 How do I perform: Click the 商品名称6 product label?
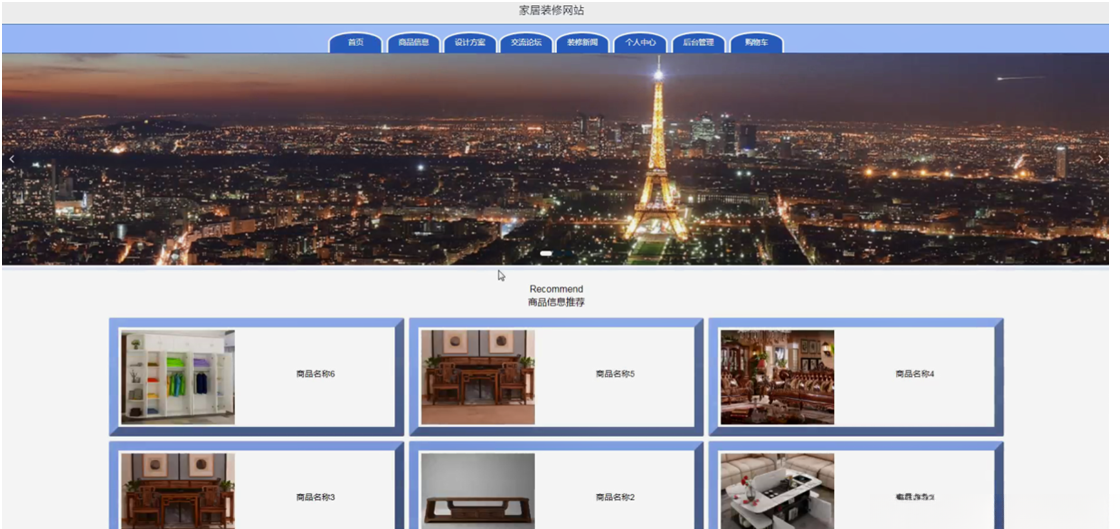point(316,374)
